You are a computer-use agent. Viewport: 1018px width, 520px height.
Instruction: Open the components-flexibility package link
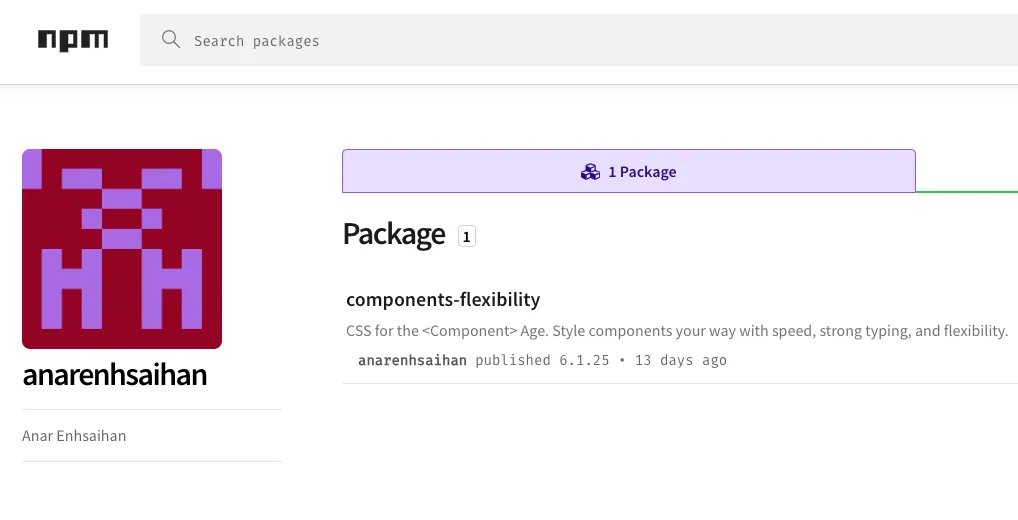pyautogui.click(x=443, y=299)
